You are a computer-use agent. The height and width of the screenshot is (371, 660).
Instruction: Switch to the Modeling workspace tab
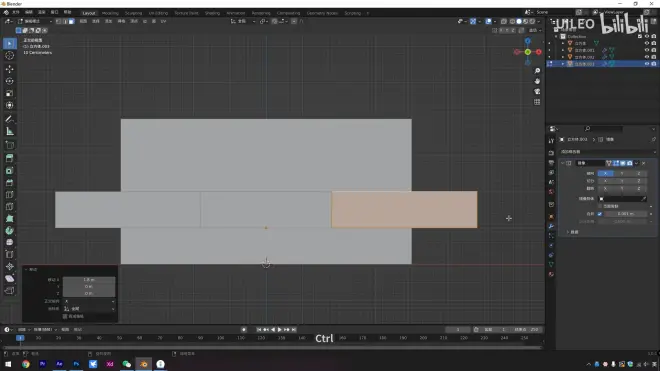coord(110,13)
